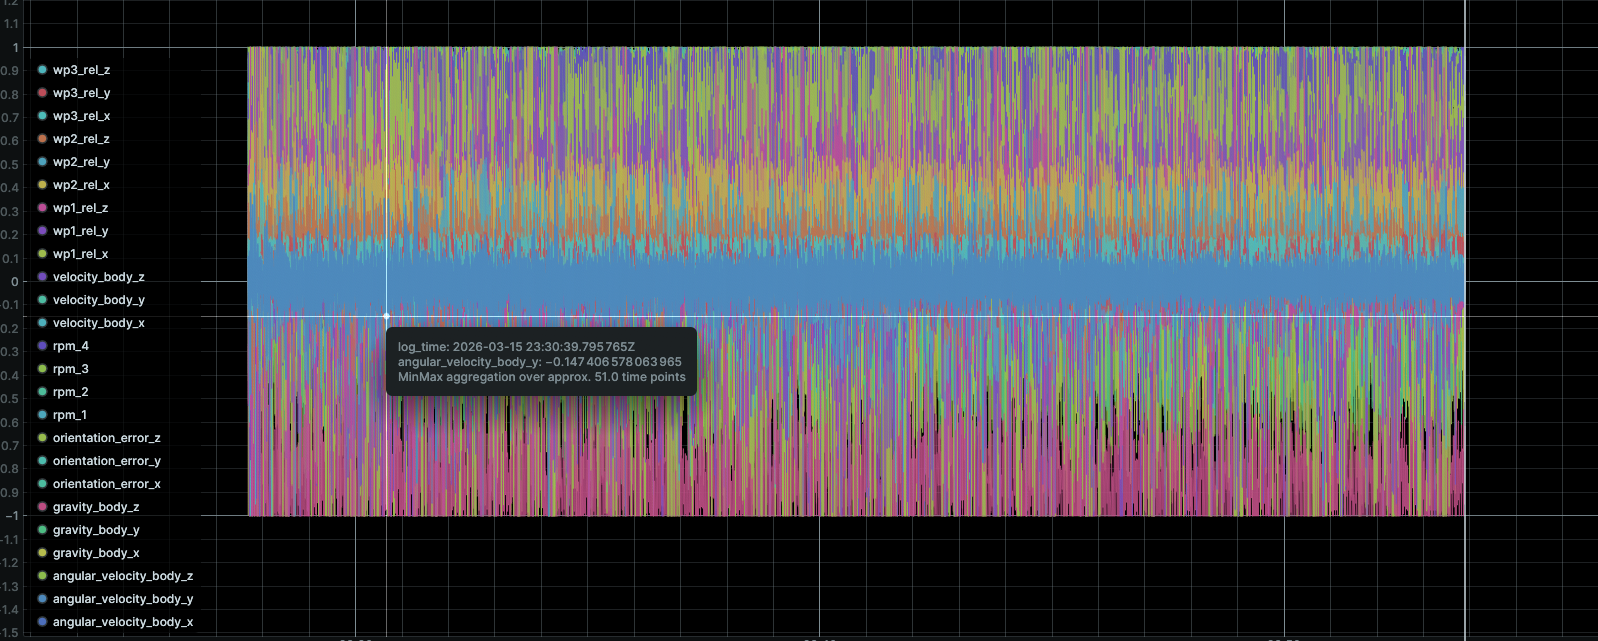The image size is (1598, 641).
Task: Click the rpm_1 legend marker
Action: tap(42, 415)
